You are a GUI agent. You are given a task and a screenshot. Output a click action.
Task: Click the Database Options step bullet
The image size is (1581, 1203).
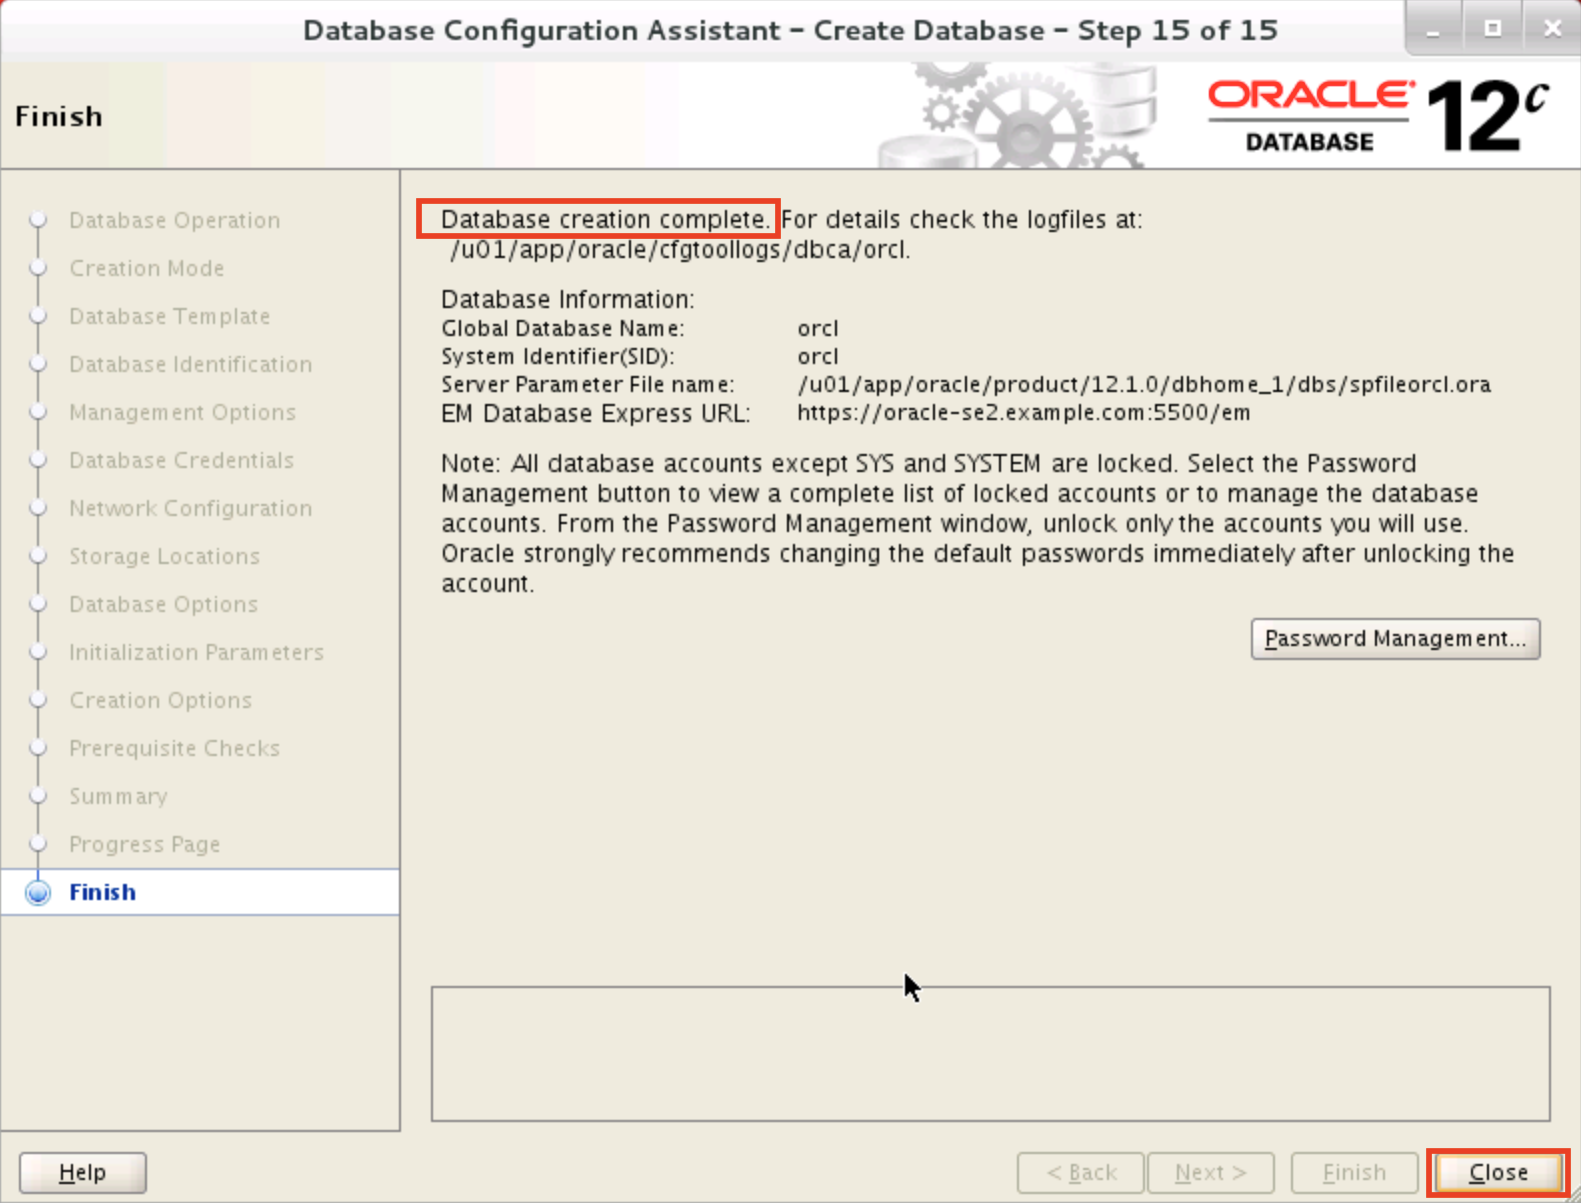click(x=38, y=604)
